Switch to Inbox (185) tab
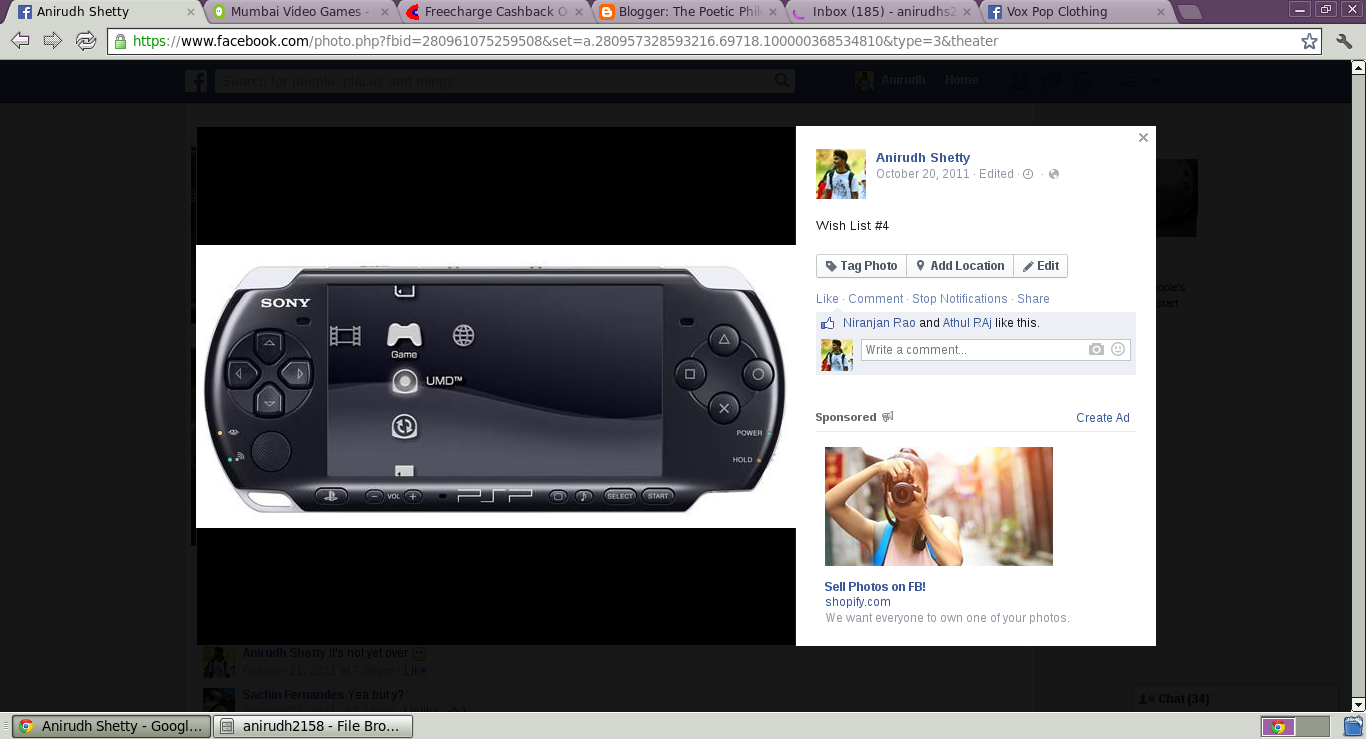The width and height of the screenshot is (1366, 739). point(882,12)
